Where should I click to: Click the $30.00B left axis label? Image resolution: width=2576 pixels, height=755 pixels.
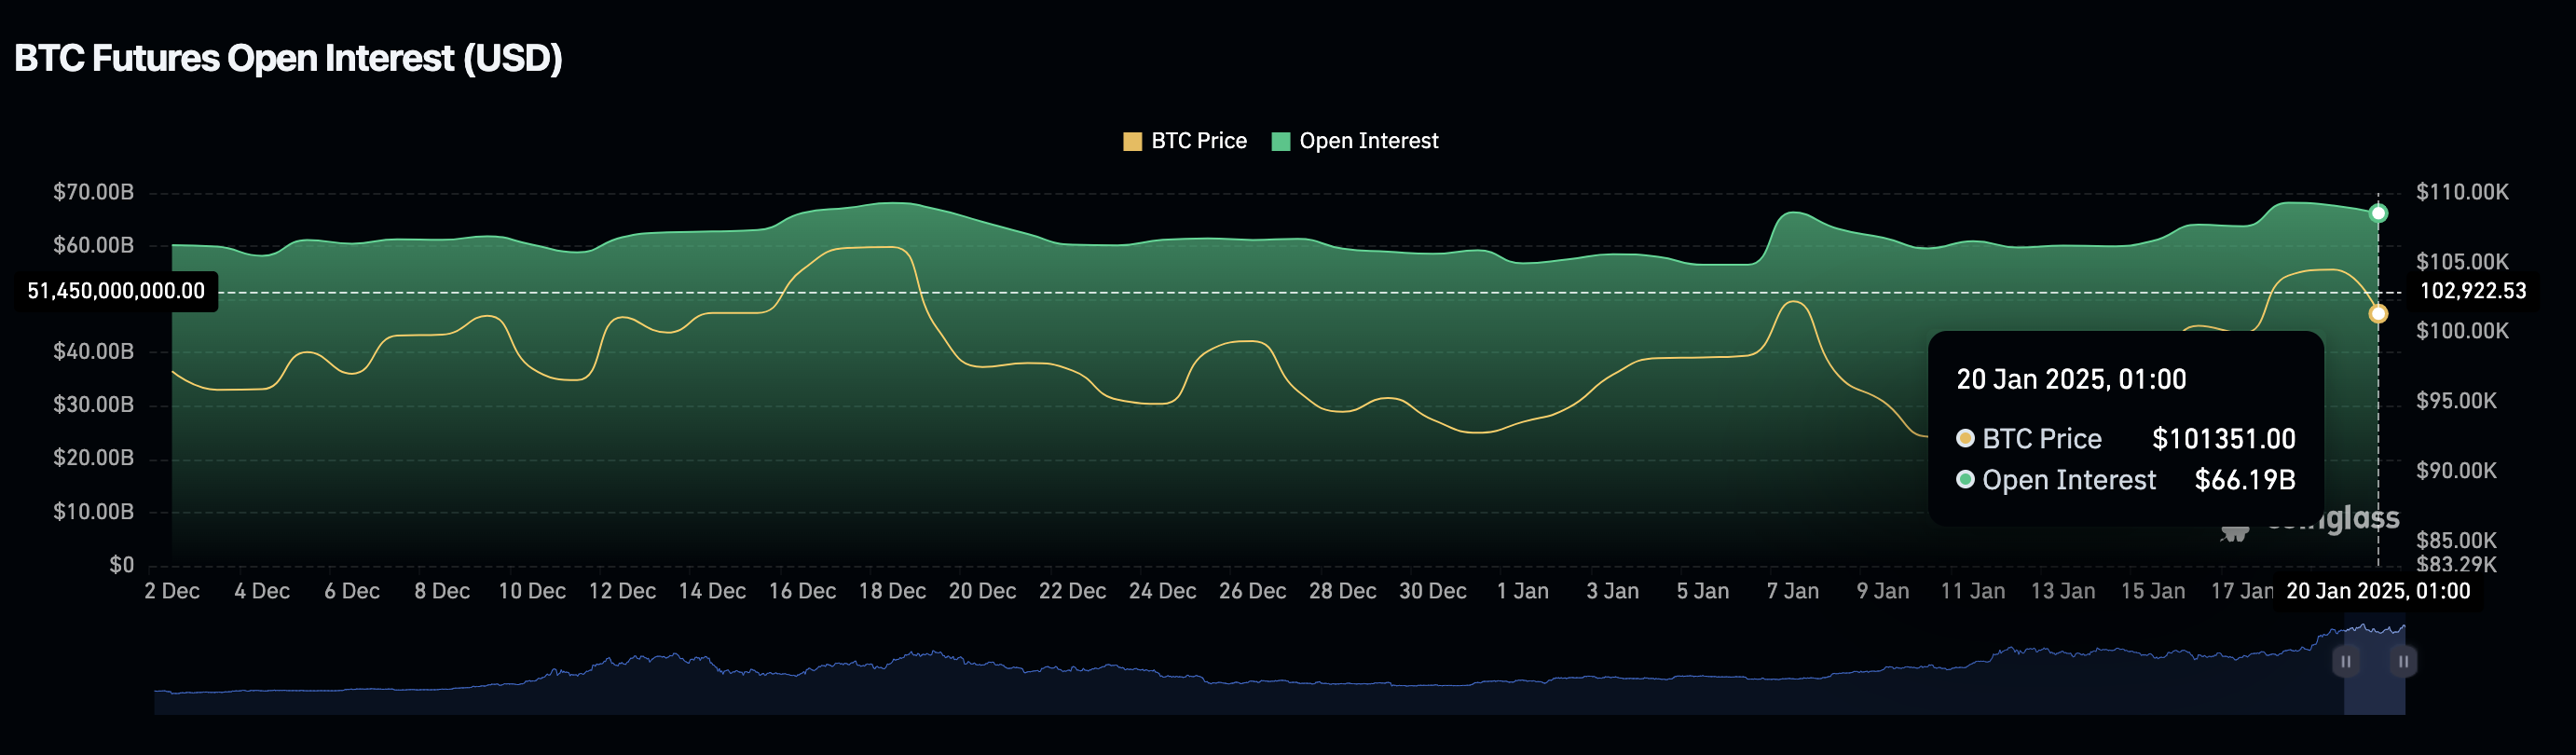pyautogui.click(x=93, y=405)
